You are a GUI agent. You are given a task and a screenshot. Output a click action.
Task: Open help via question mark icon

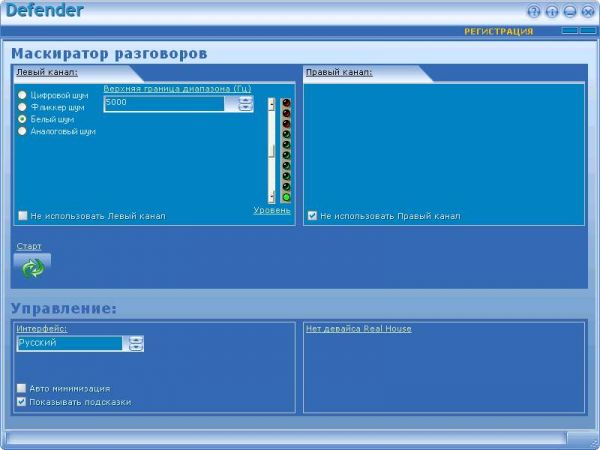pos(534,11)
